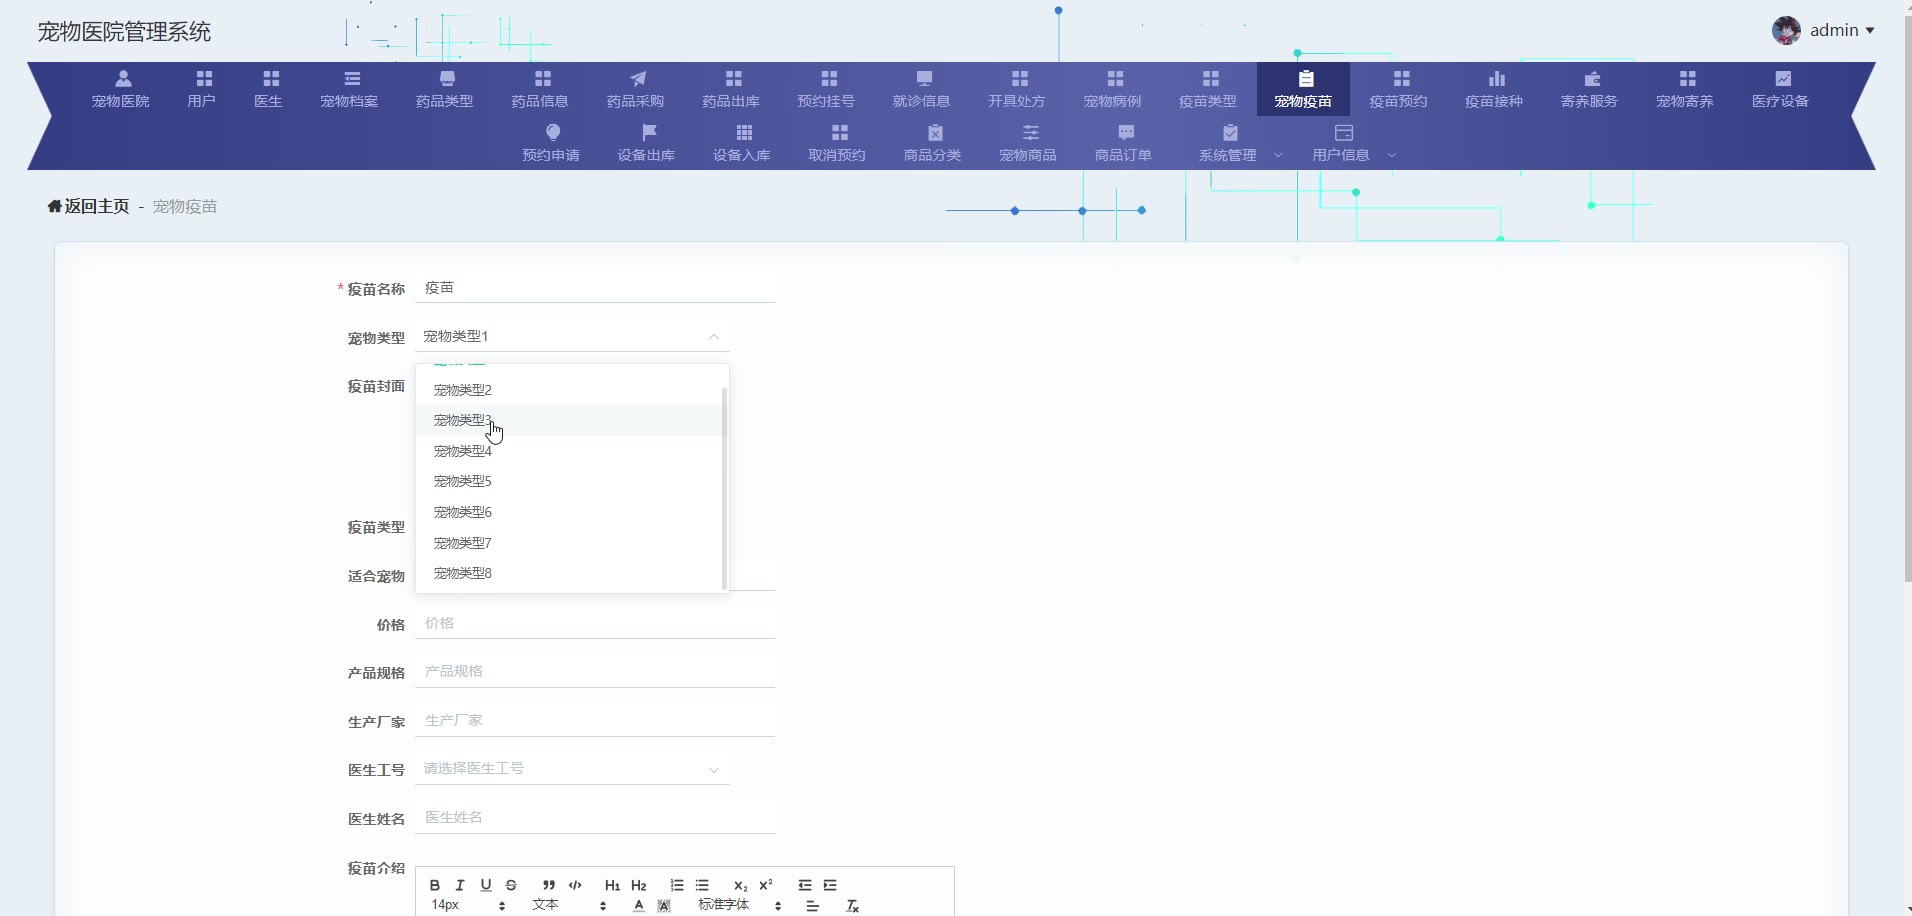Insert a blockquote in the editor

pos(549,885)
